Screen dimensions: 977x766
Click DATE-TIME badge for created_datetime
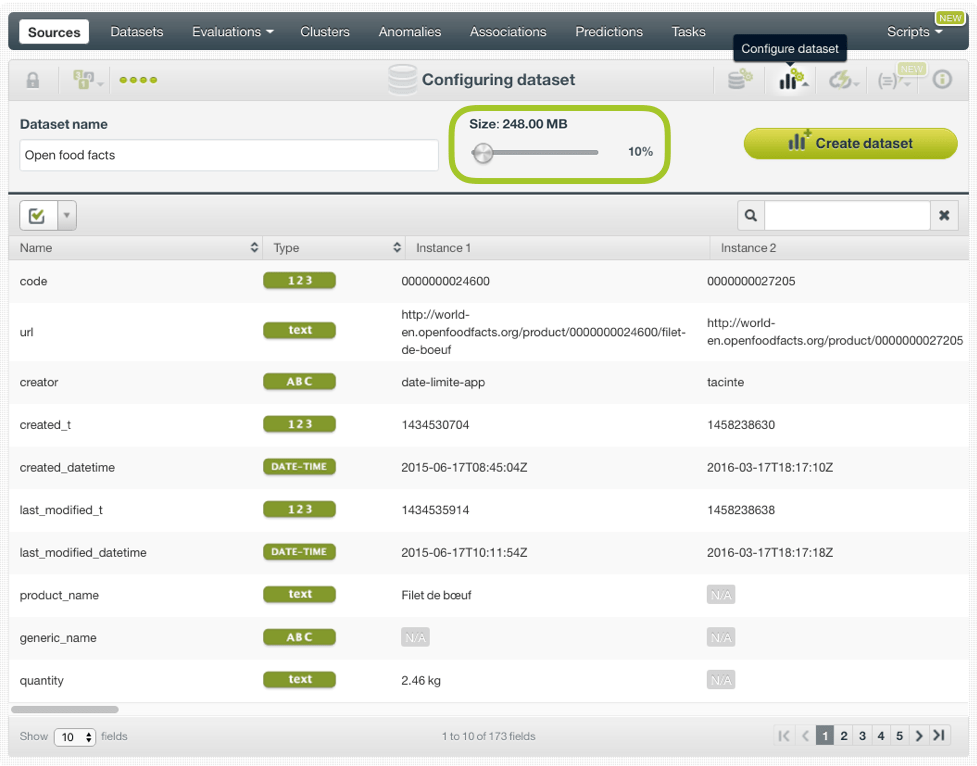[x=300, y=467]
